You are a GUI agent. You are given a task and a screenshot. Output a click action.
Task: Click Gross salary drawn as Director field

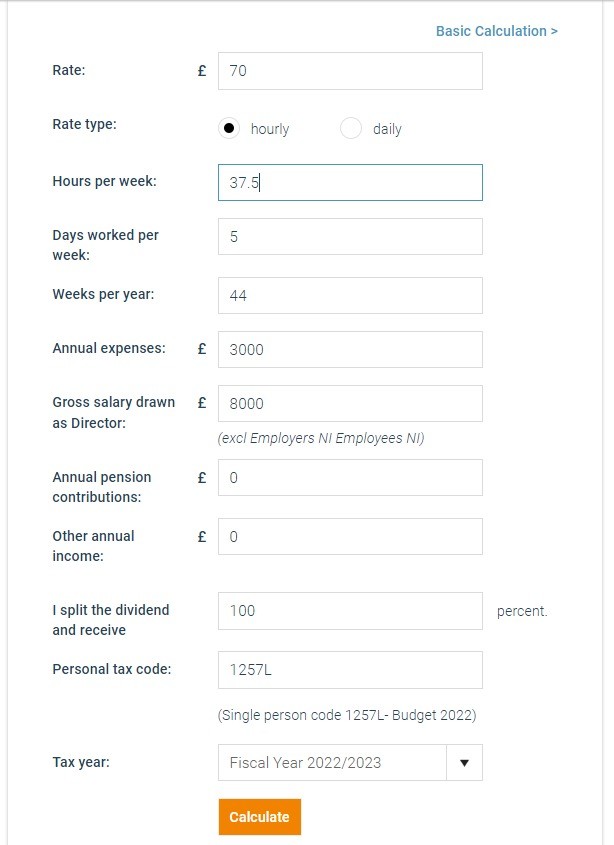click(350, 404)
